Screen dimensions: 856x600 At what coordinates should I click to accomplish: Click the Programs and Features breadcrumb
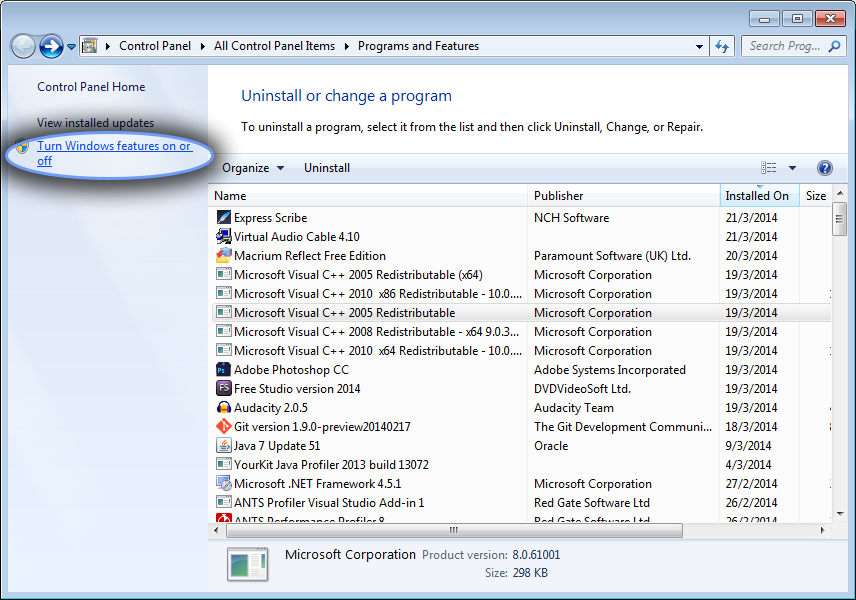[418, 46]
